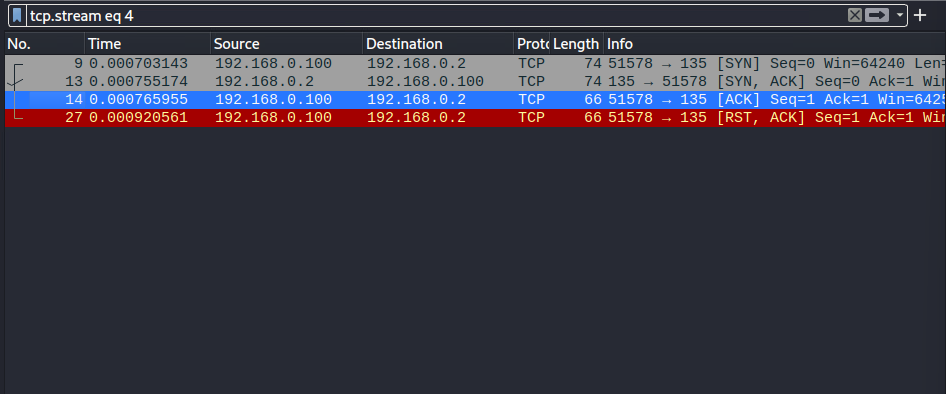Sort by the Source column header
This screenshot has height=394, width=946.
click(287, 44)
